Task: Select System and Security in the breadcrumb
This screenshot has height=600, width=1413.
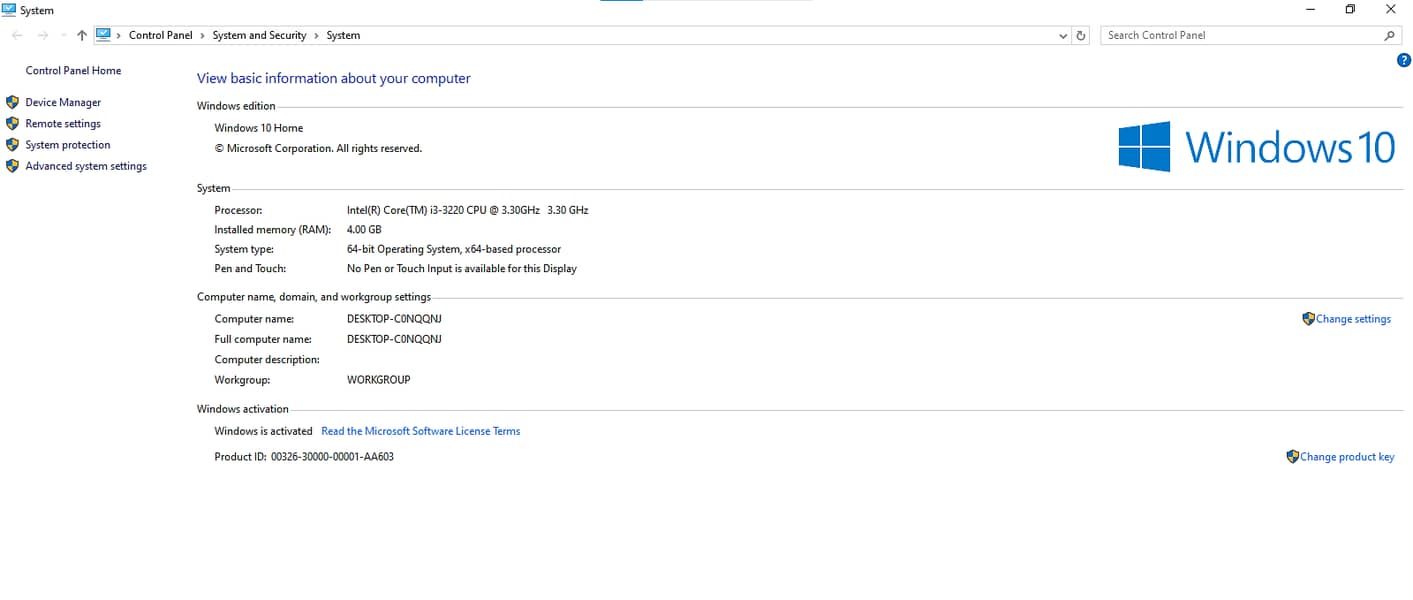Action: pos(259,35)
